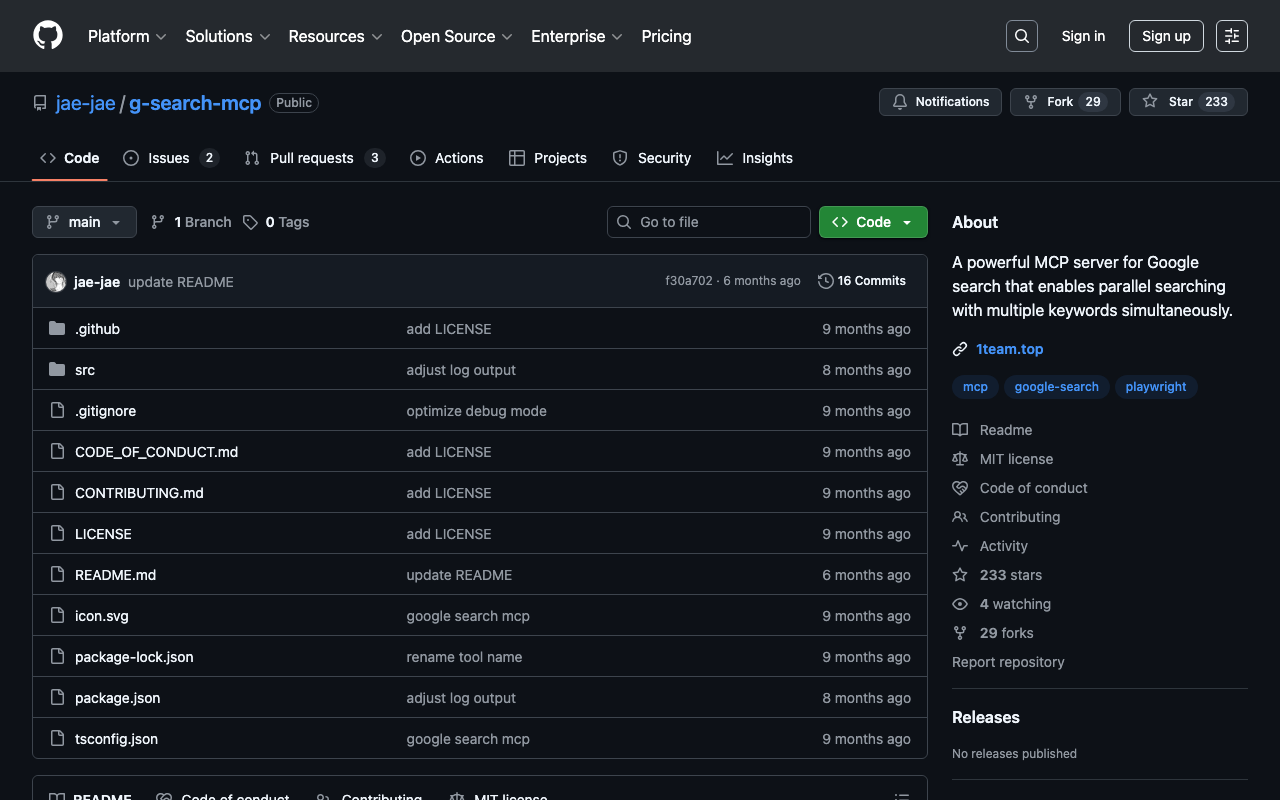Click jae-jae avatar in latest commit row
Screen dimensions: 1280x800
pos(56,282)
